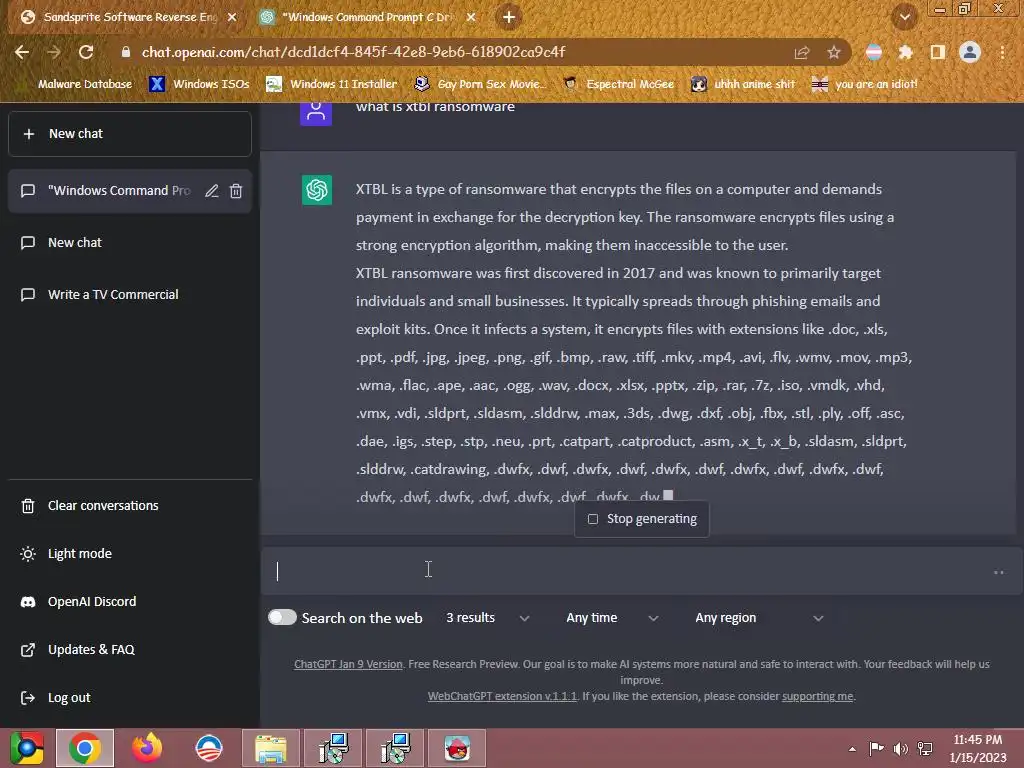Open the browser side panel icon
The height and width of the screenshot is (768, 1024).
(x=938, y=52)
